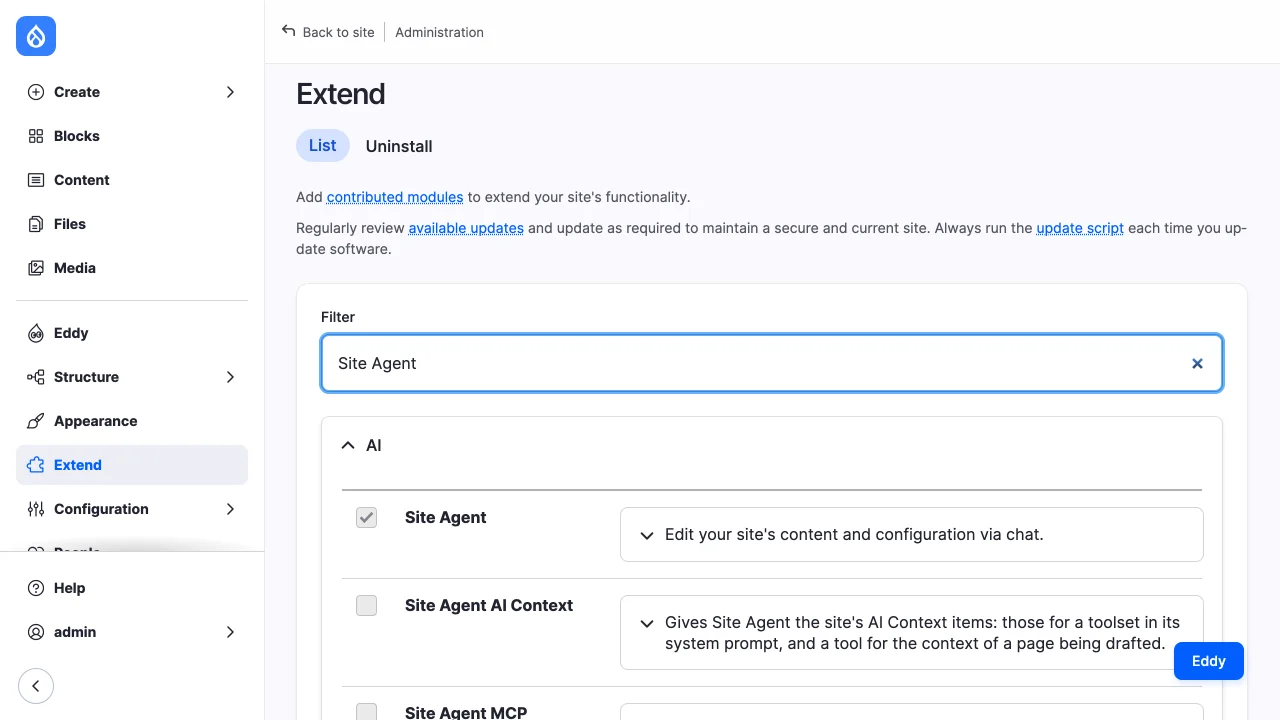Screen dimensions: 1280x720
Task: Expand the Create submenu chevron
Action: tap(230, 92)
